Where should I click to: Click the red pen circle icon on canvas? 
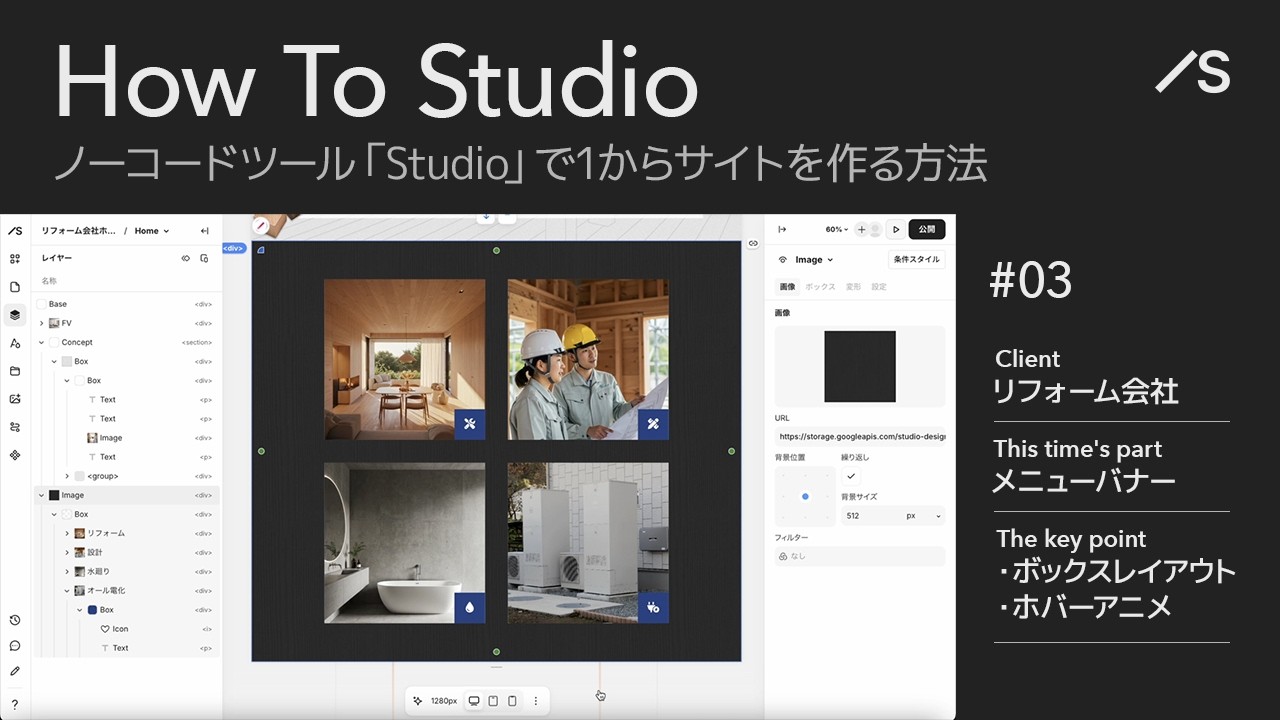pyautogui.click(x=261, y=225)
